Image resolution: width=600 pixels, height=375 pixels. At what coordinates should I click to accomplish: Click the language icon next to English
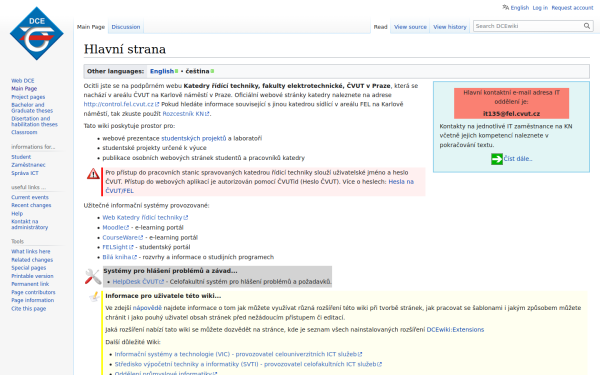pos(505,7)
